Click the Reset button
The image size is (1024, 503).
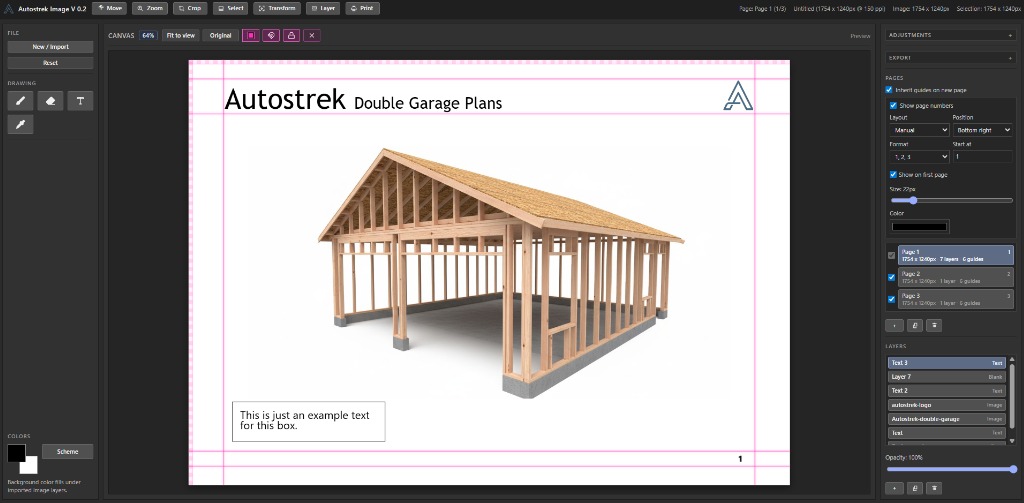tap(50, 63)
